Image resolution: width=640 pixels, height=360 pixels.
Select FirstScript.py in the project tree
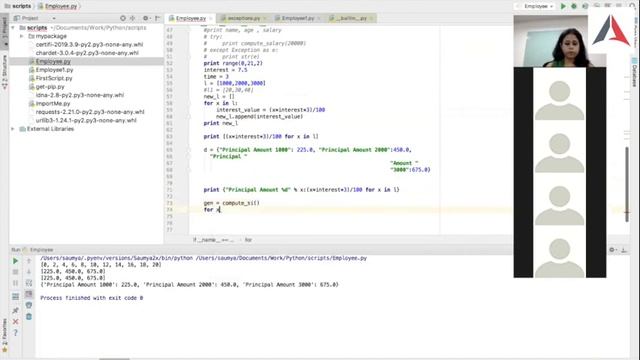(54, 78)
